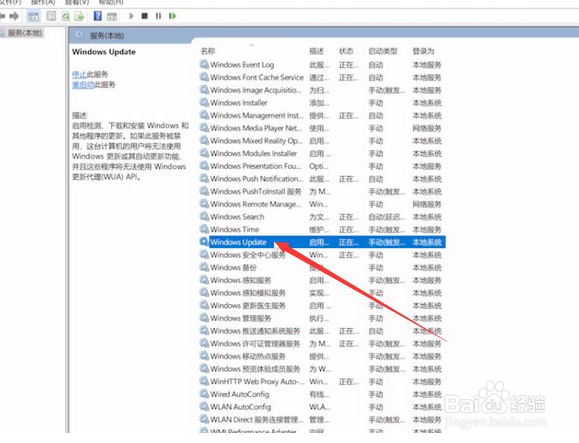Click gear icon of Windows Image Acquisition
The image size is (579, 443).
[x=204, y=90]
